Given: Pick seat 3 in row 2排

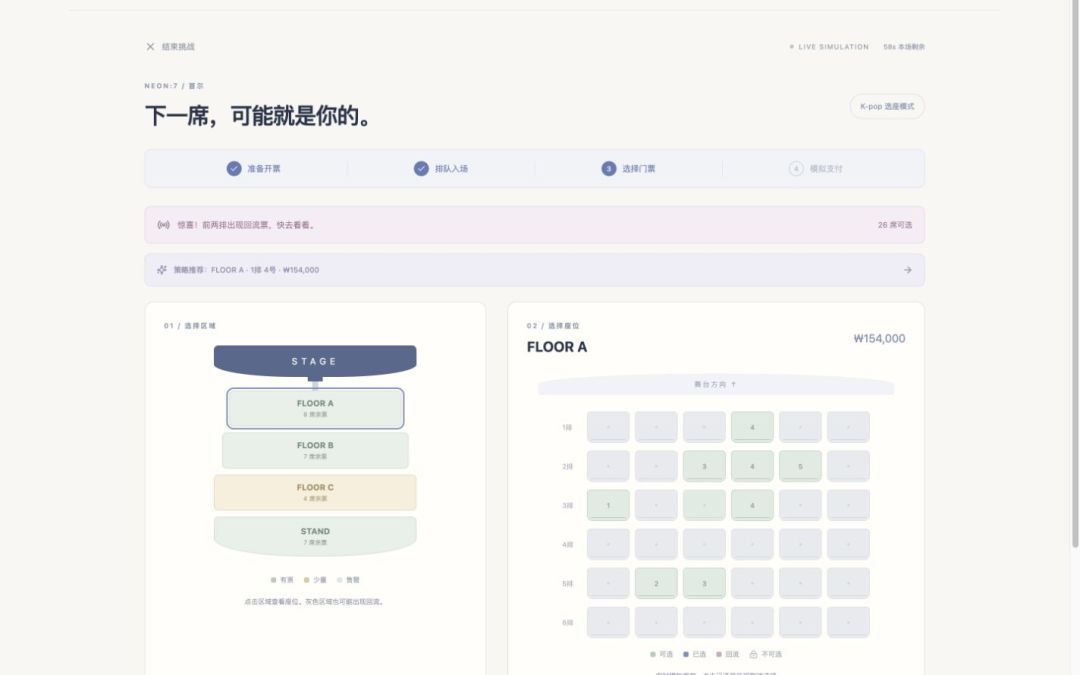Looking at the screenshot, I should (704, 466).
